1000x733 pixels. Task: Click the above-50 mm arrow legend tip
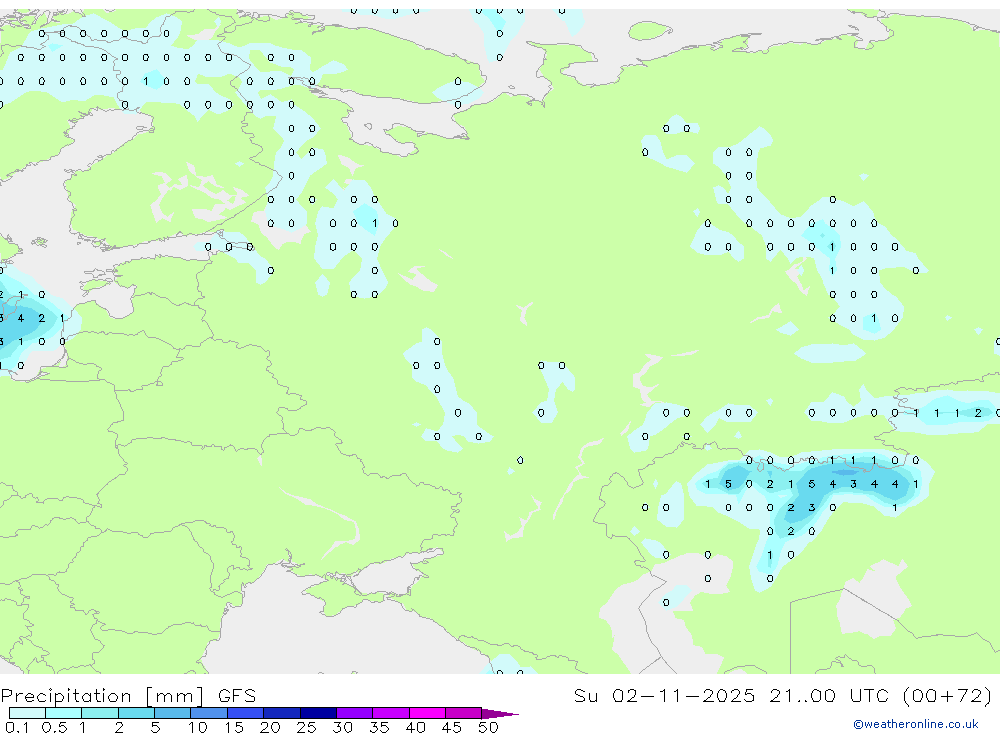pos(500,713)
